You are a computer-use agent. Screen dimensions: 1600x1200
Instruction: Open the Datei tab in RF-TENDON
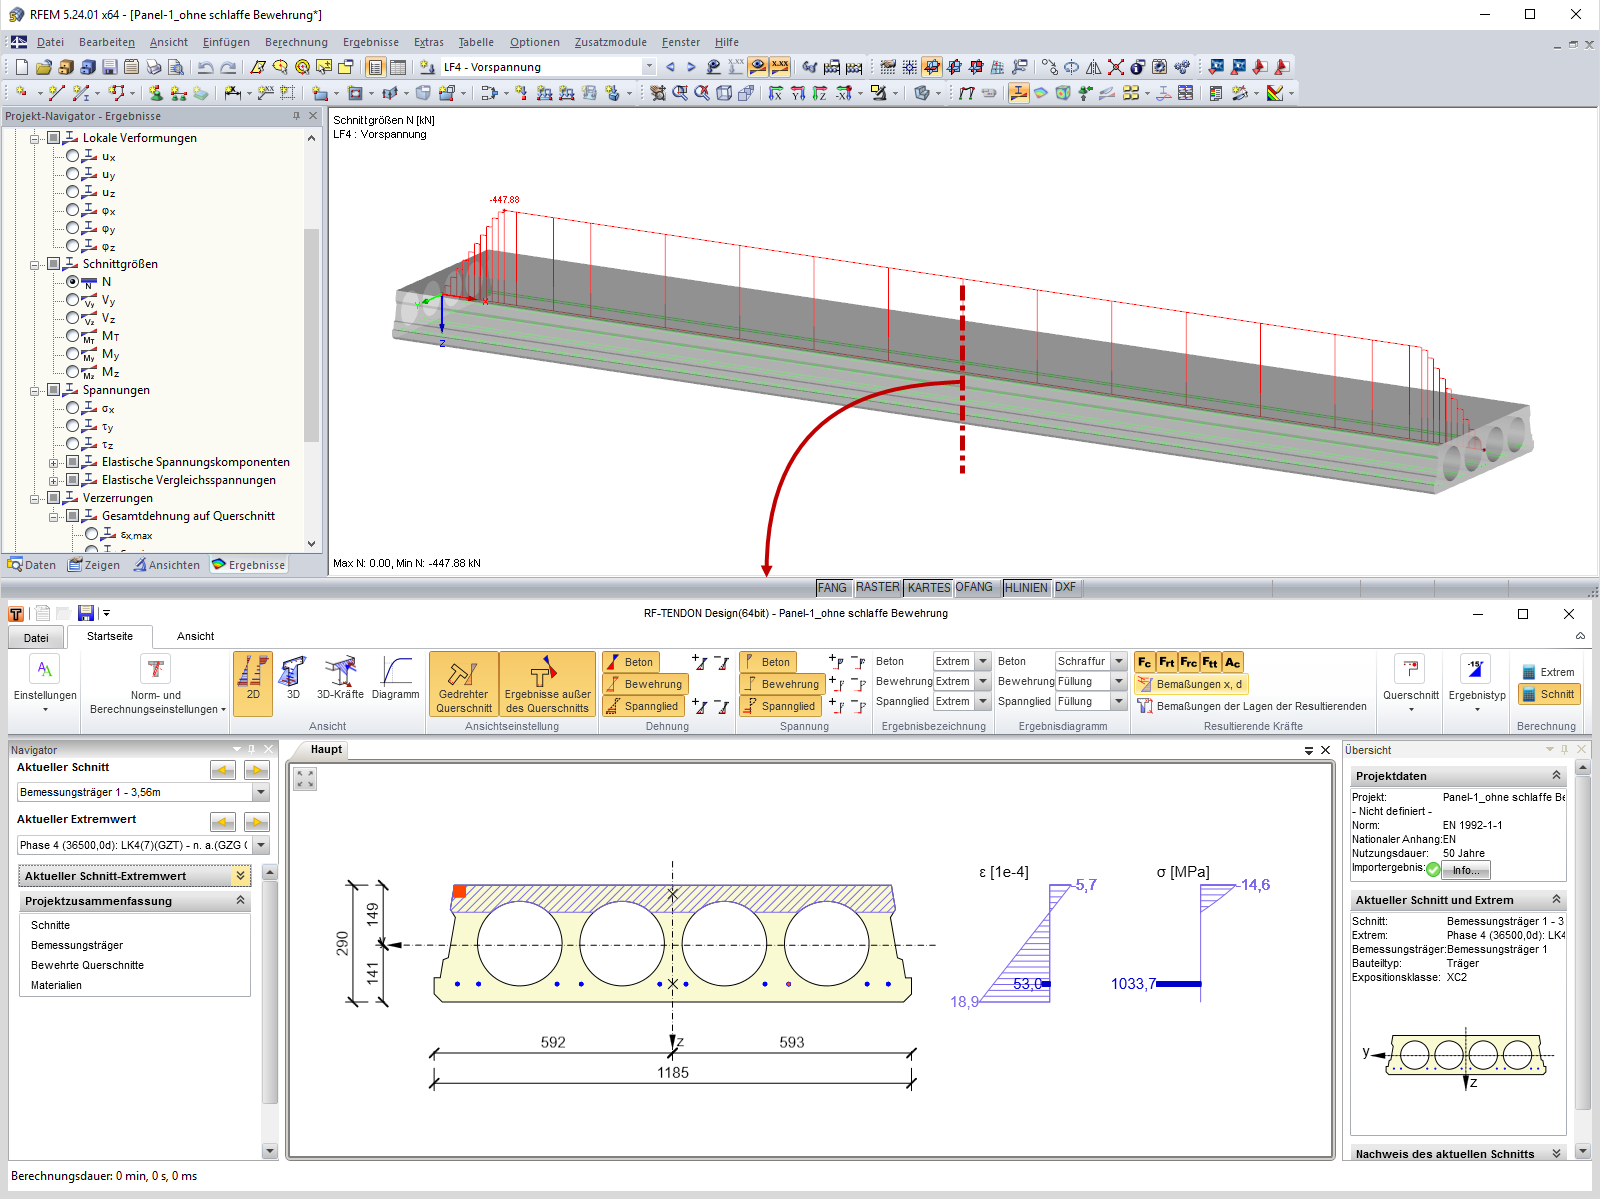pyautogui.click(x=36, y=638)
